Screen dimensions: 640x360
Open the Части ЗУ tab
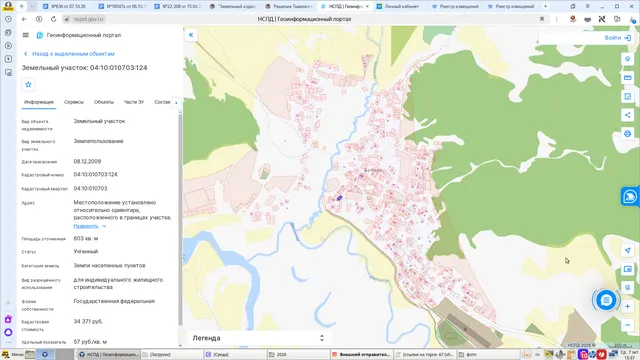point(134,102)
